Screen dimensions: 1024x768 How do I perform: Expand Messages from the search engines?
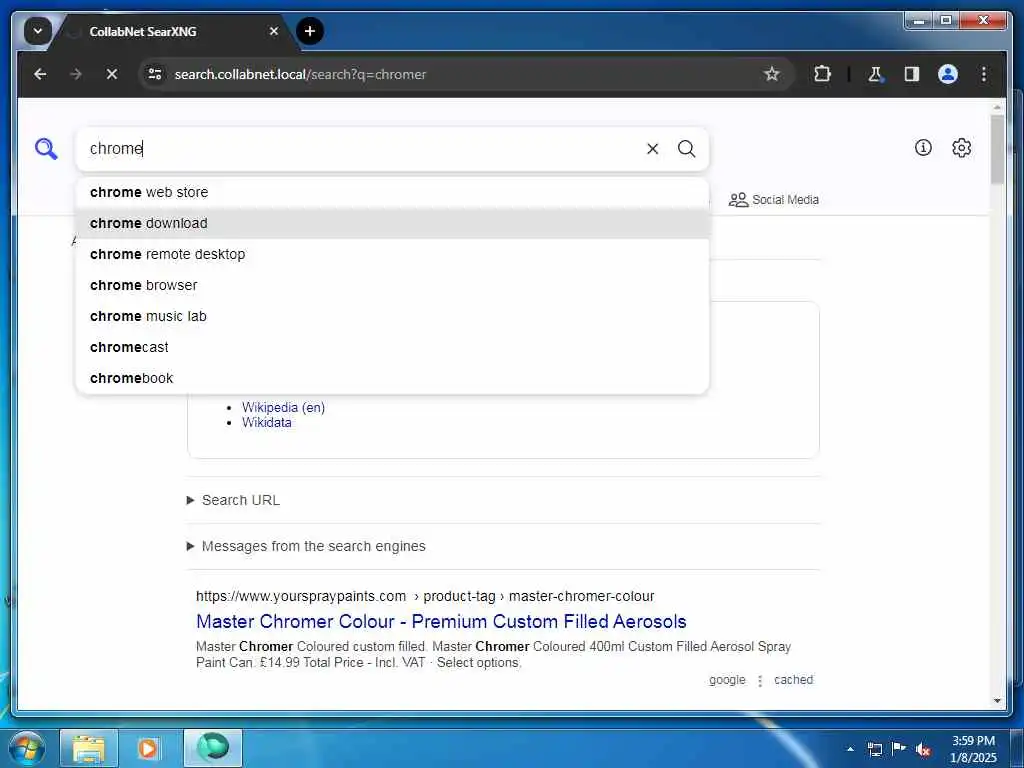click(306, 546)
